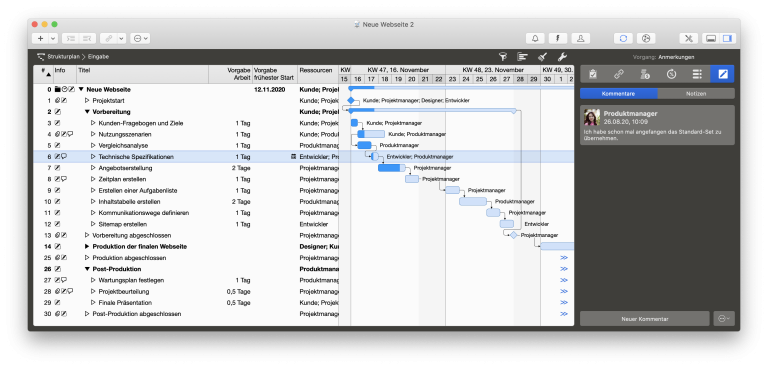Select the Angebotserstellung Gantt bar
Viewport: 768px width, 368px height.
coord(392,168)
